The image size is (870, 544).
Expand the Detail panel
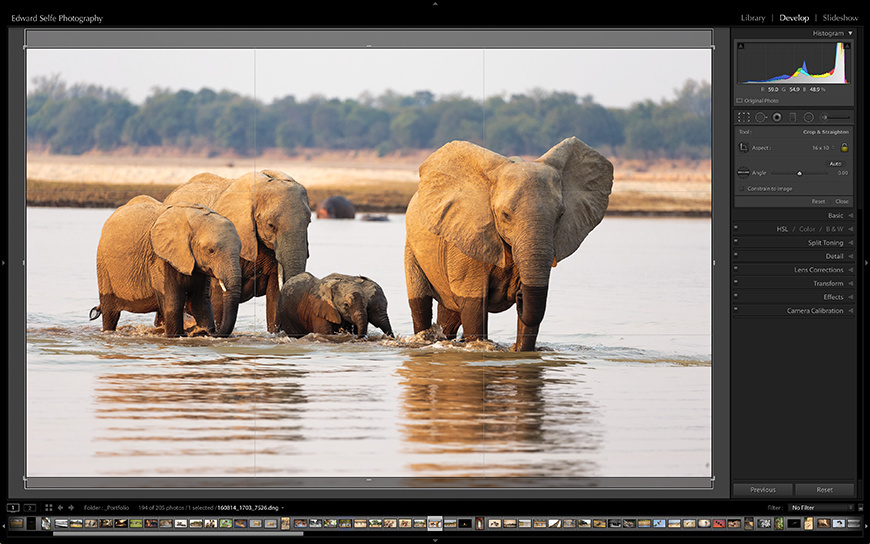(x=851, y=256)
